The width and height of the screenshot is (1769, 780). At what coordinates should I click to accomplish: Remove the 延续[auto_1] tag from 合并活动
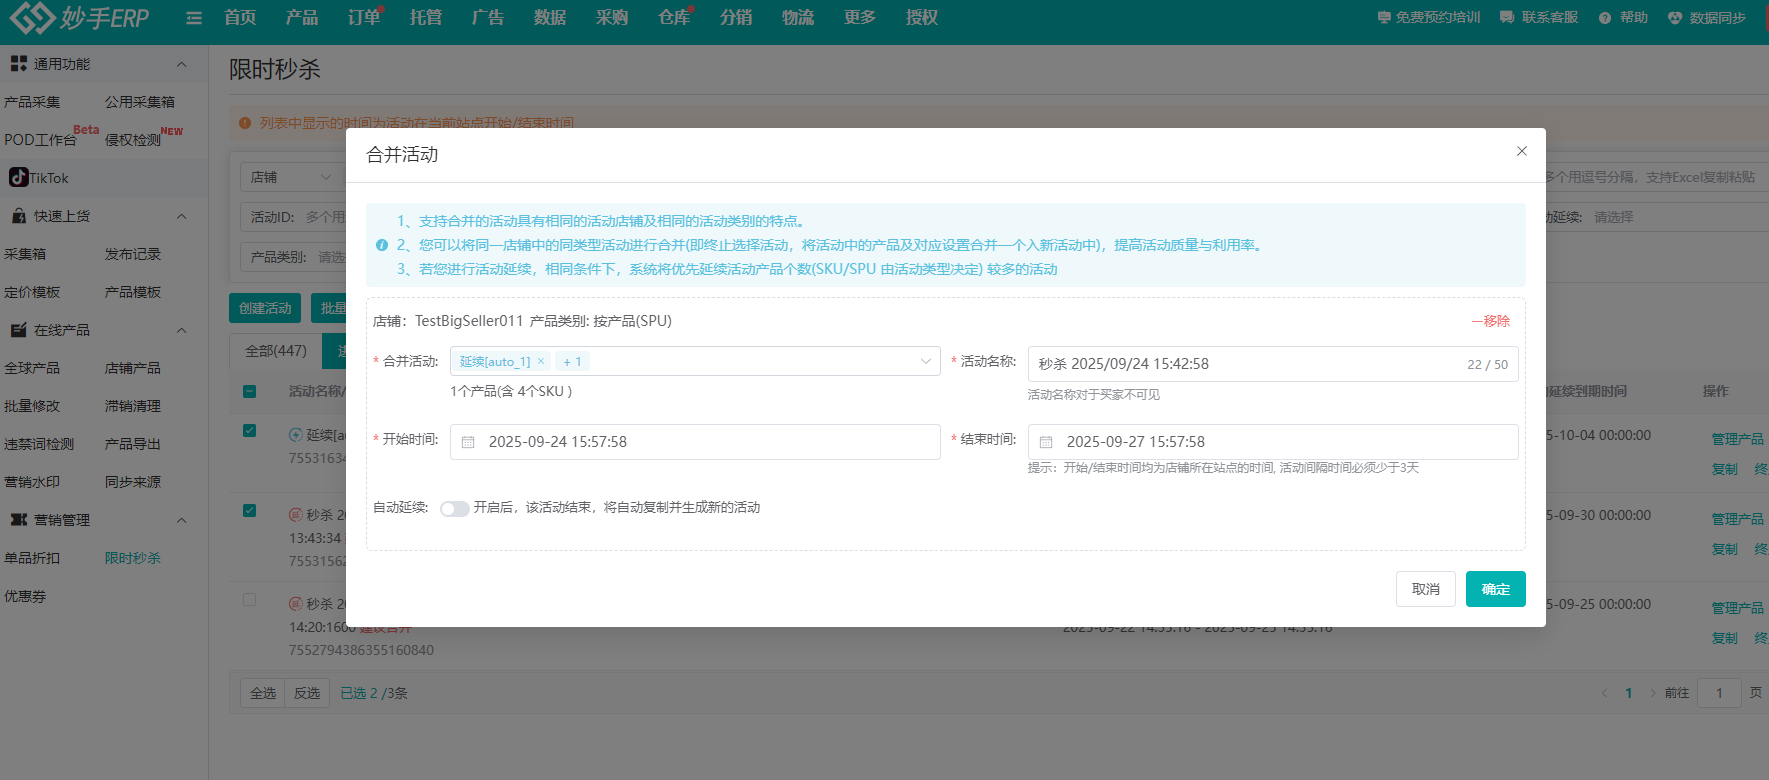tap(541, 361)
